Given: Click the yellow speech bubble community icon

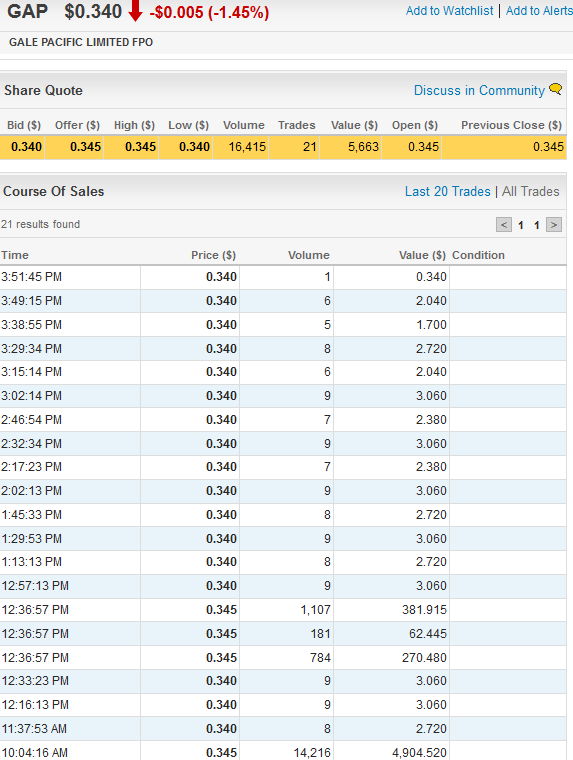Looking at the screenshot, I should (556, 90).
